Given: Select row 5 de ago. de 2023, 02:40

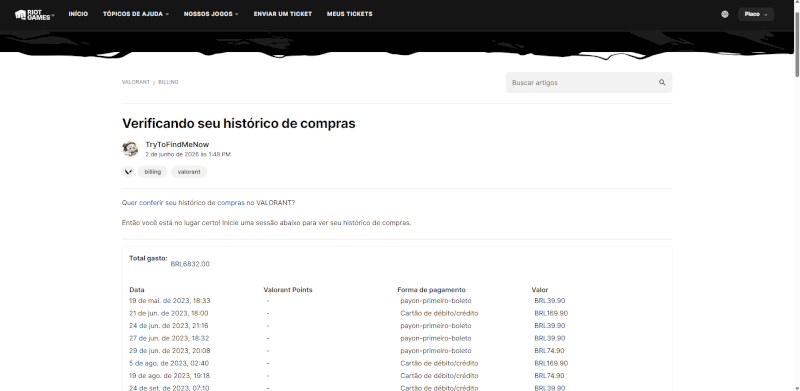Looking at the screenshot, I should point(397,363).
